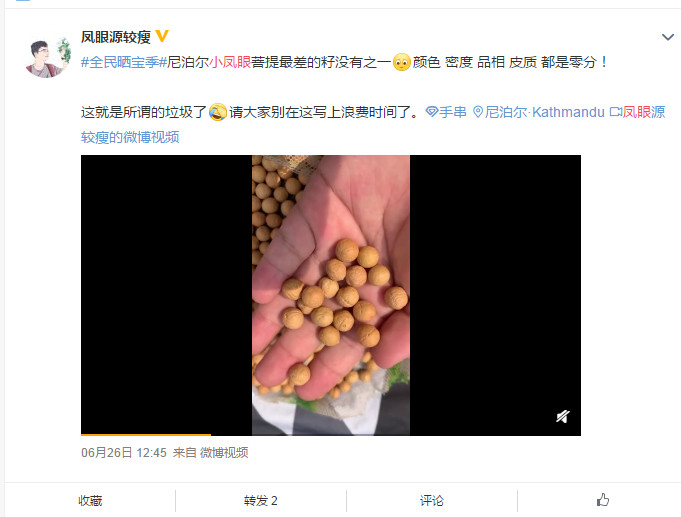Open the 评论 comment section
681x517 pixels.
point(432,500)
